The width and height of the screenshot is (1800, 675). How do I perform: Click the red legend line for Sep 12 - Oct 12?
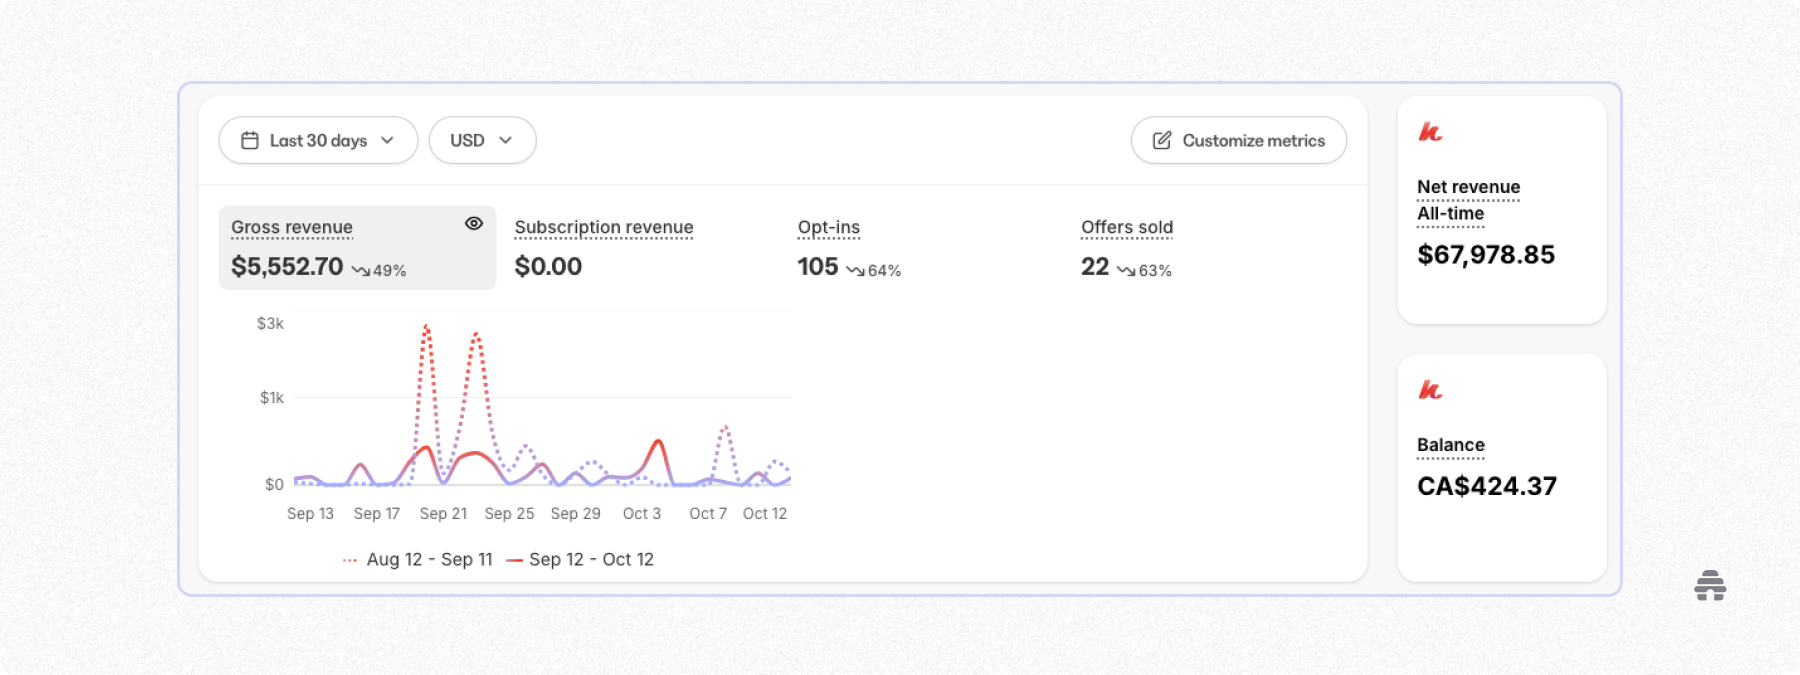(x=515, y=560)
